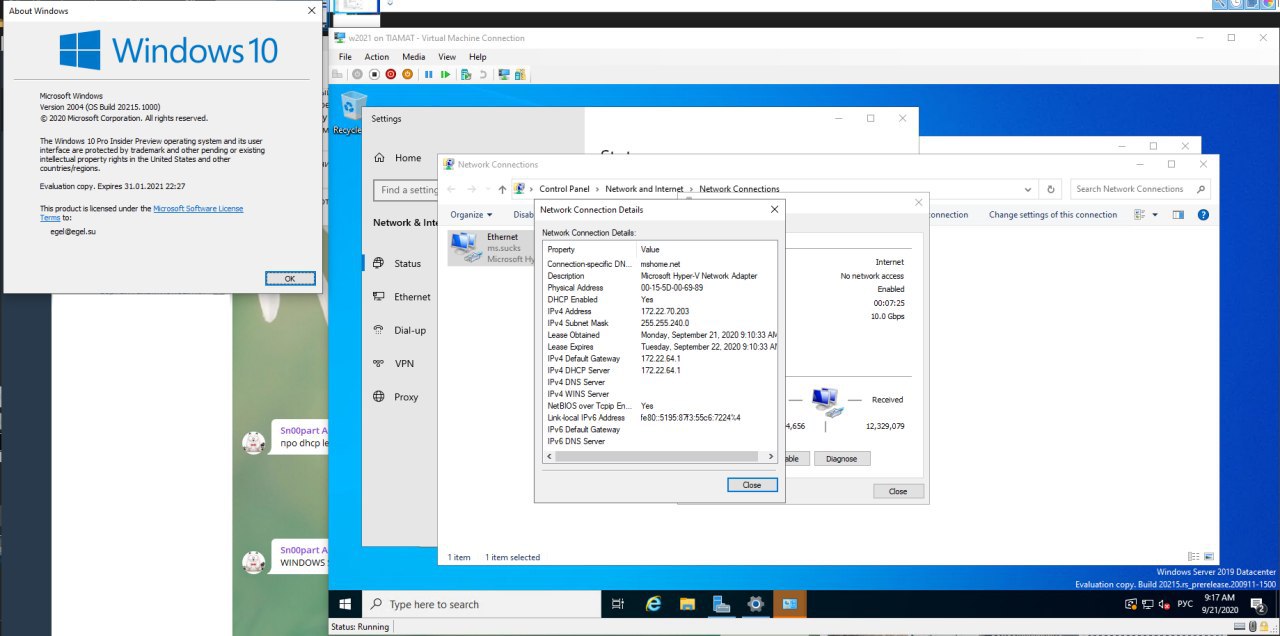Click the Ethernet adapter icon in Network Connections
1280x636 pixels.
click(464, 246)
